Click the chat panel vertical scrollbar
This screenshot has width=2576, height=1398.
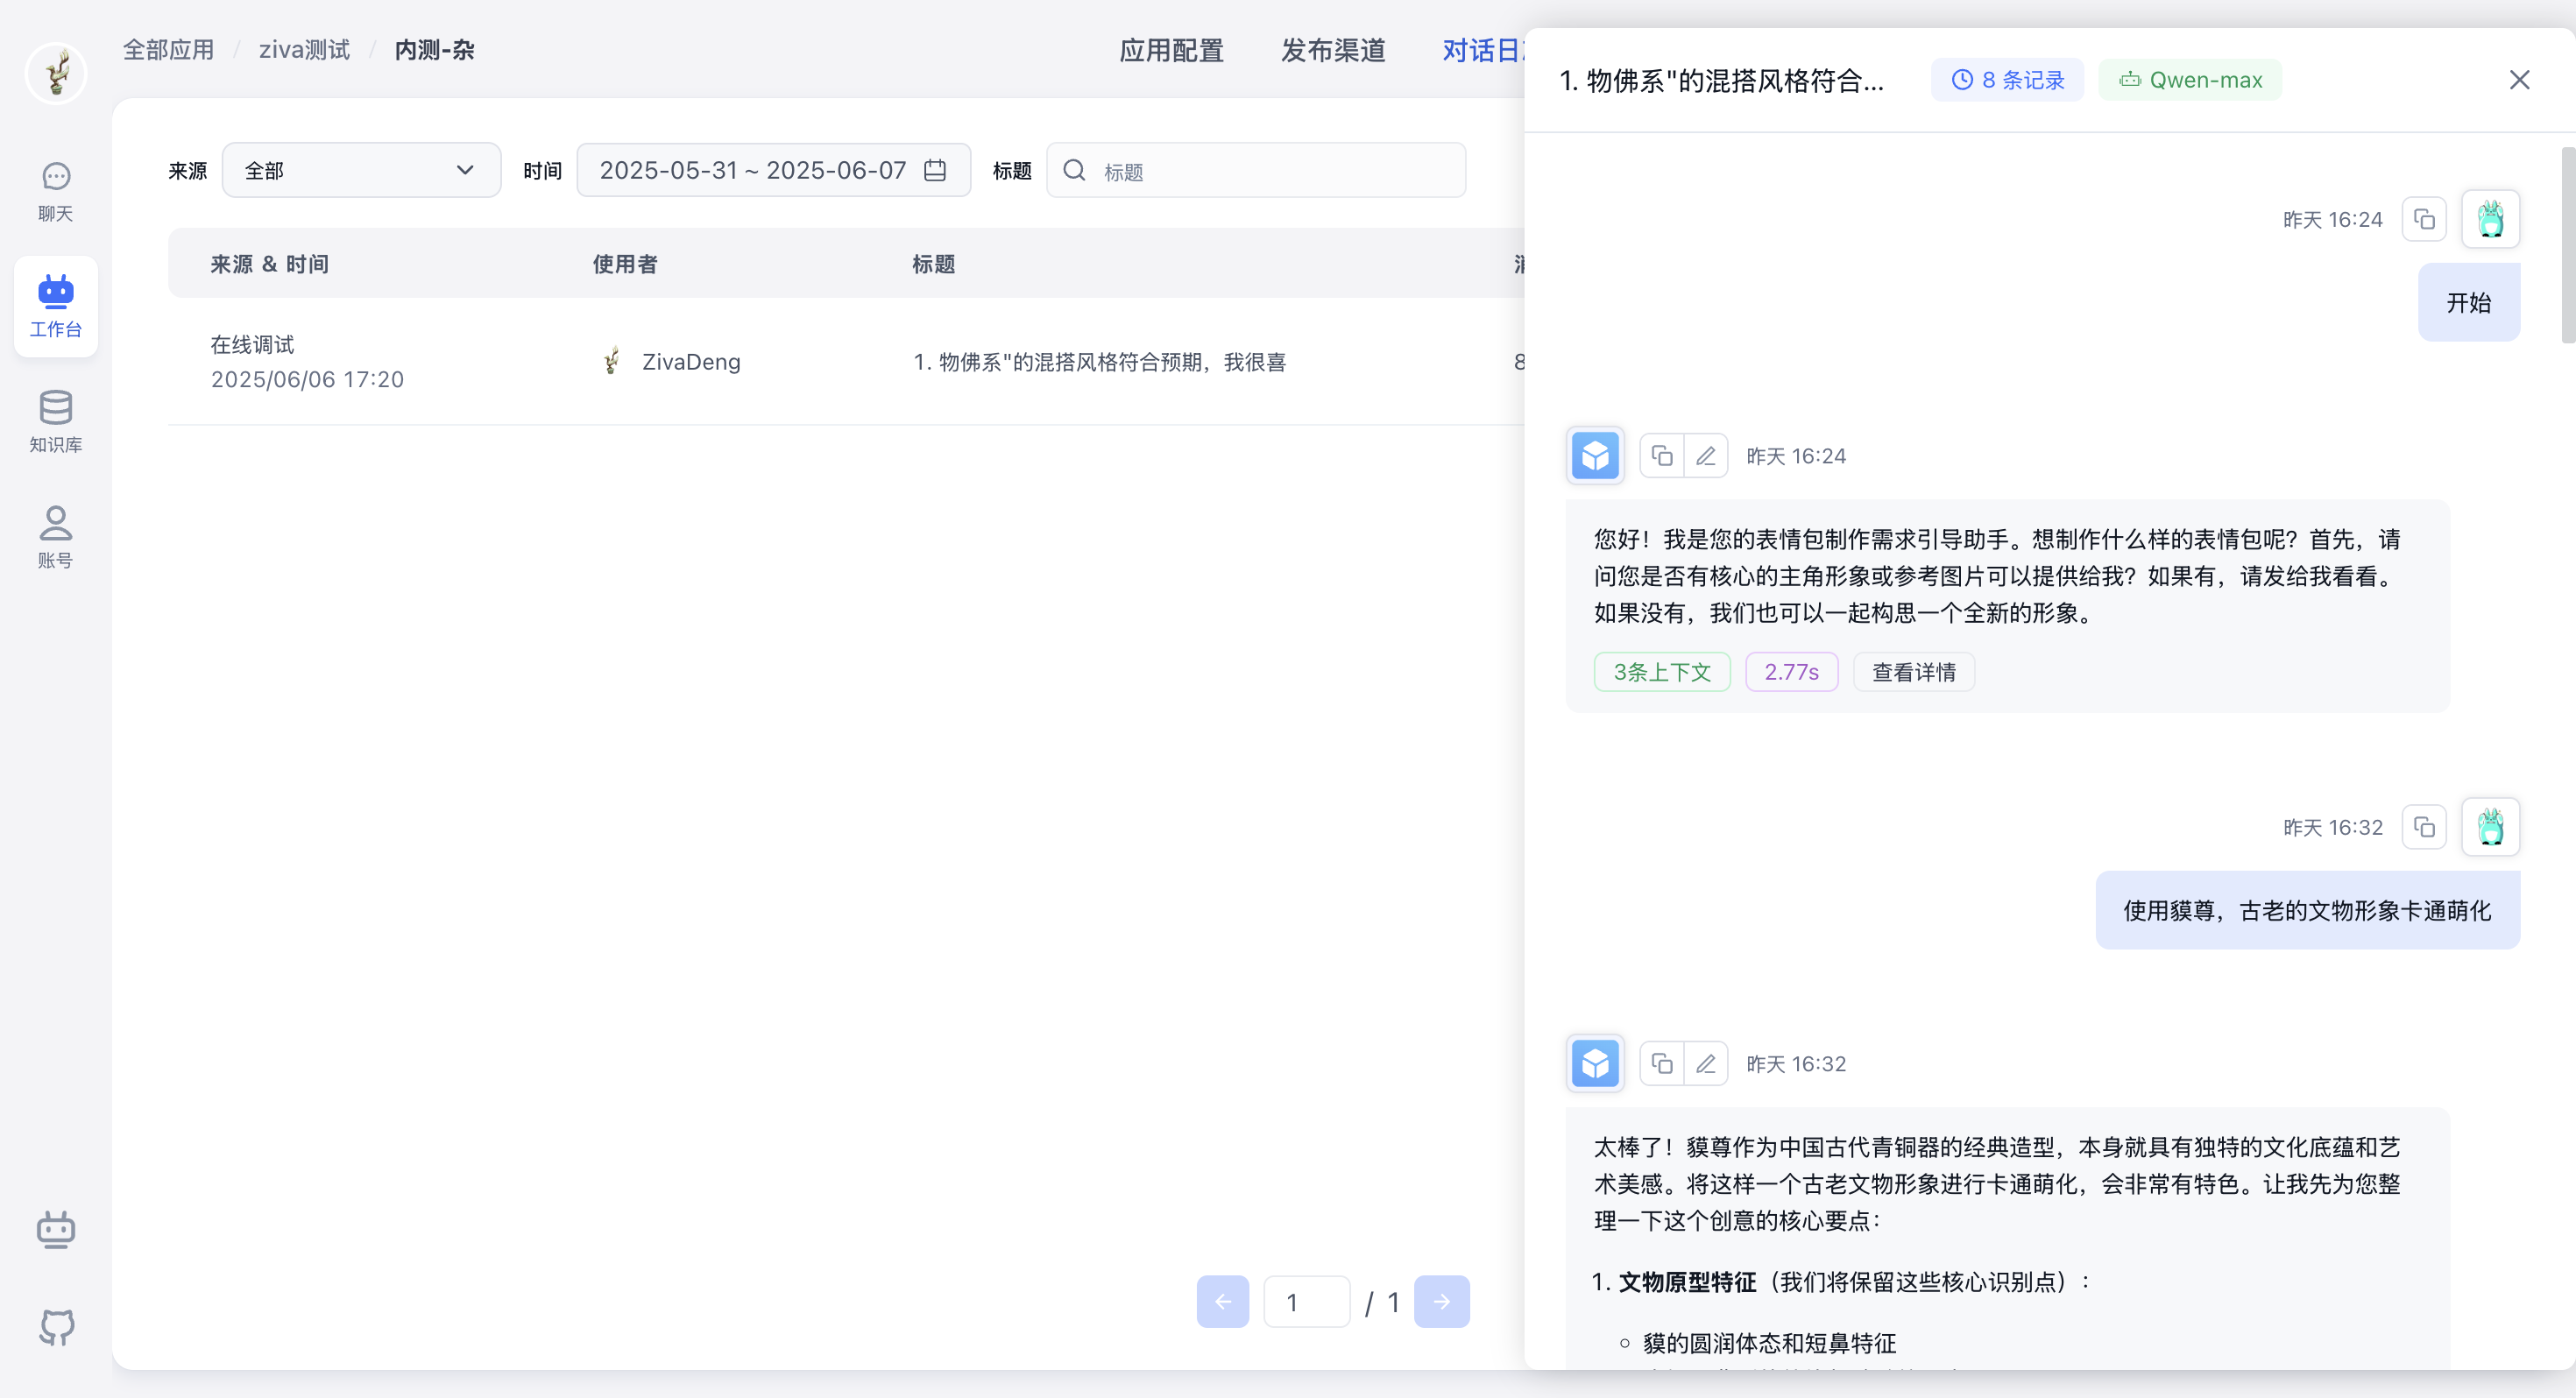(2567, 245)
